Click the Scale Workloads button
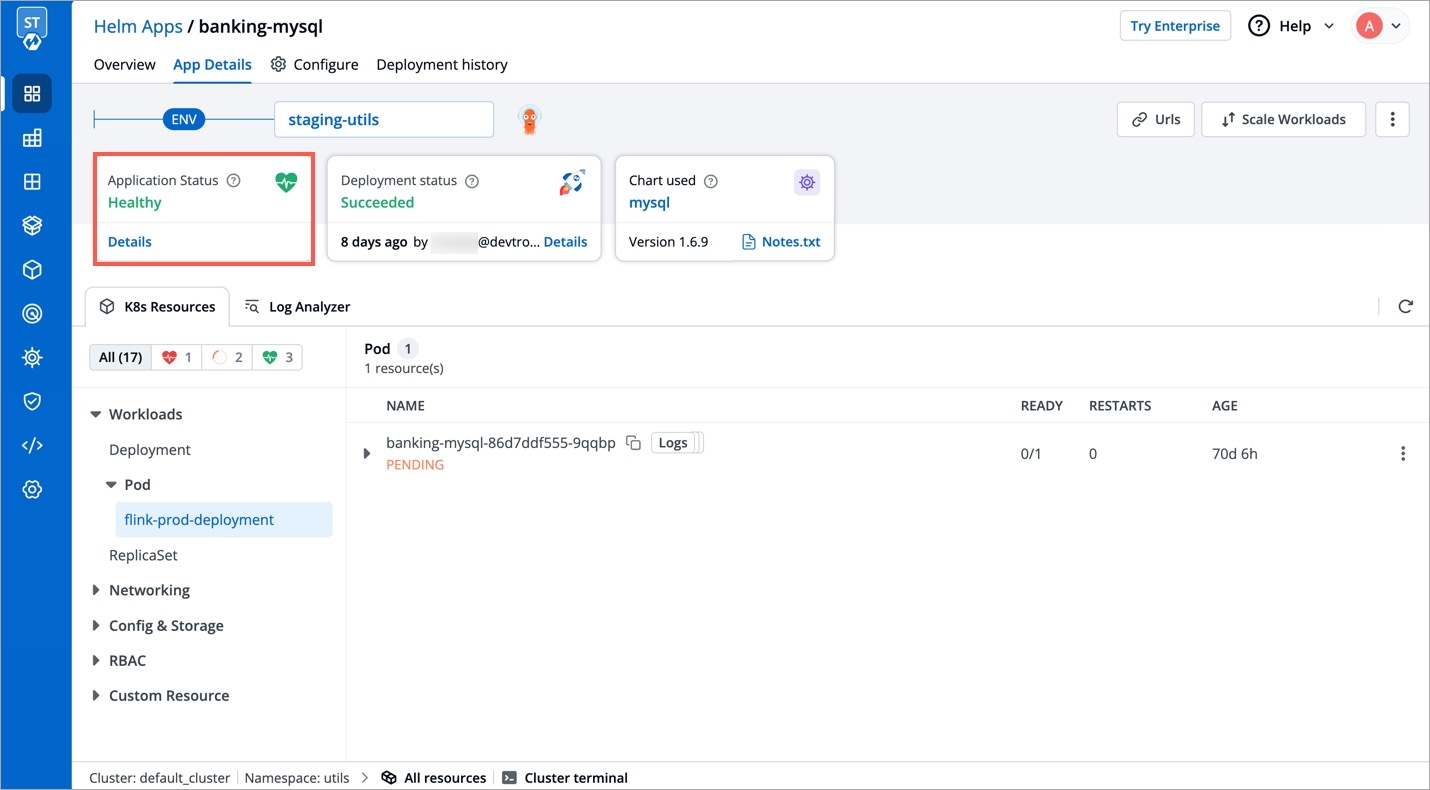This screenshot has width=1430, height=790. 1283,119
